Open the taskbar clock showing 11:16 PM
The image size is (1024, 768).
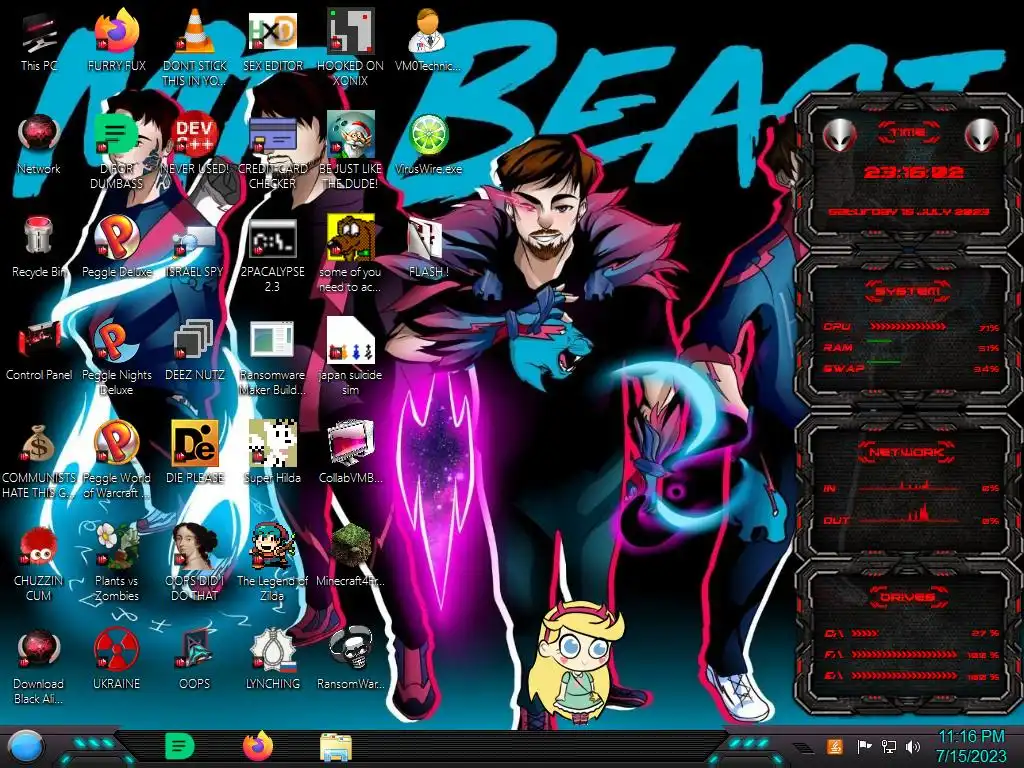point(971,746)
